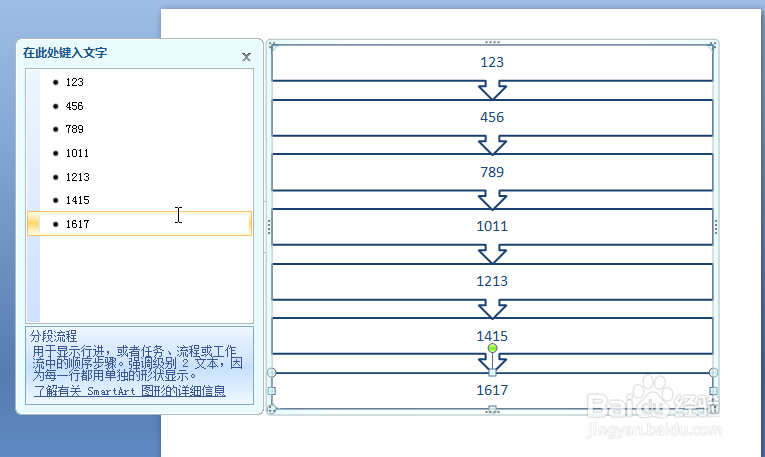The width and height of the screenshot is (765, 457).
Task: Click SmartArt frame top-center dotted handle
Action: pos(492,42)
